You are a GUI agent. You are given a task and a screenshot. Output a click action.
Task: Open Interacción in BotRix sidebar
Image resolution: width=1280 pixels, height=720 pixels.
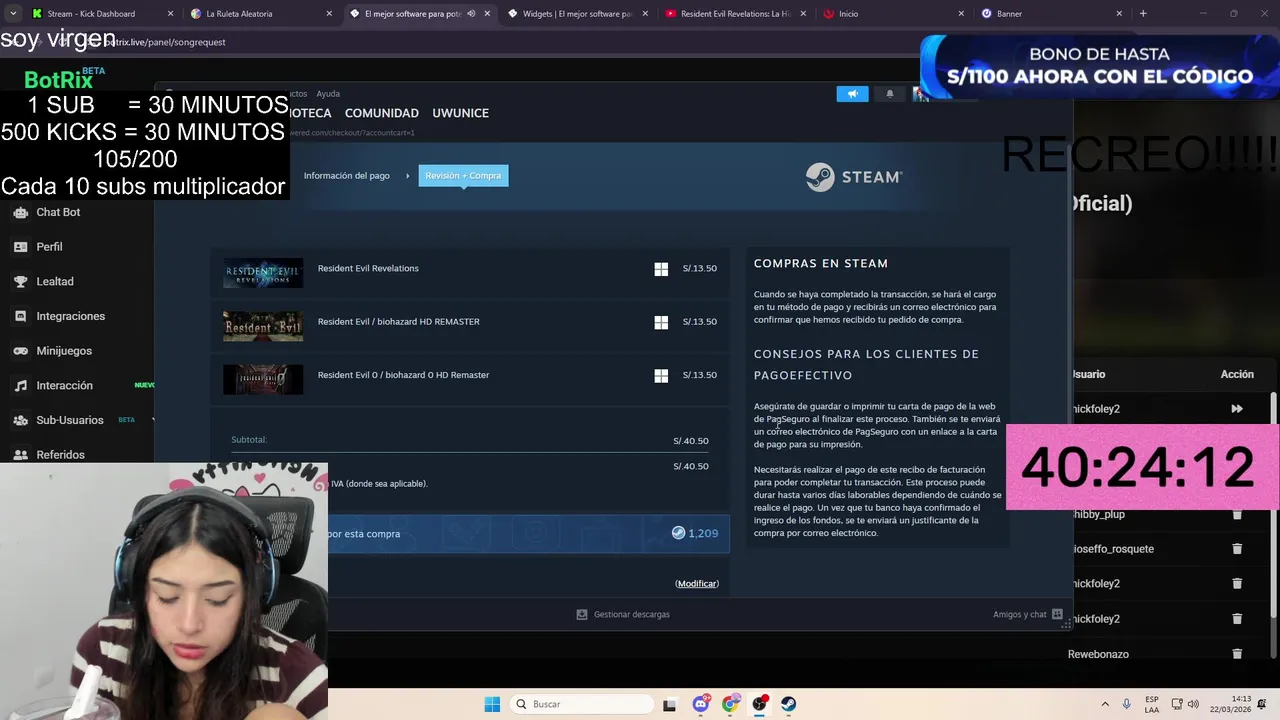tap(64, 386)
